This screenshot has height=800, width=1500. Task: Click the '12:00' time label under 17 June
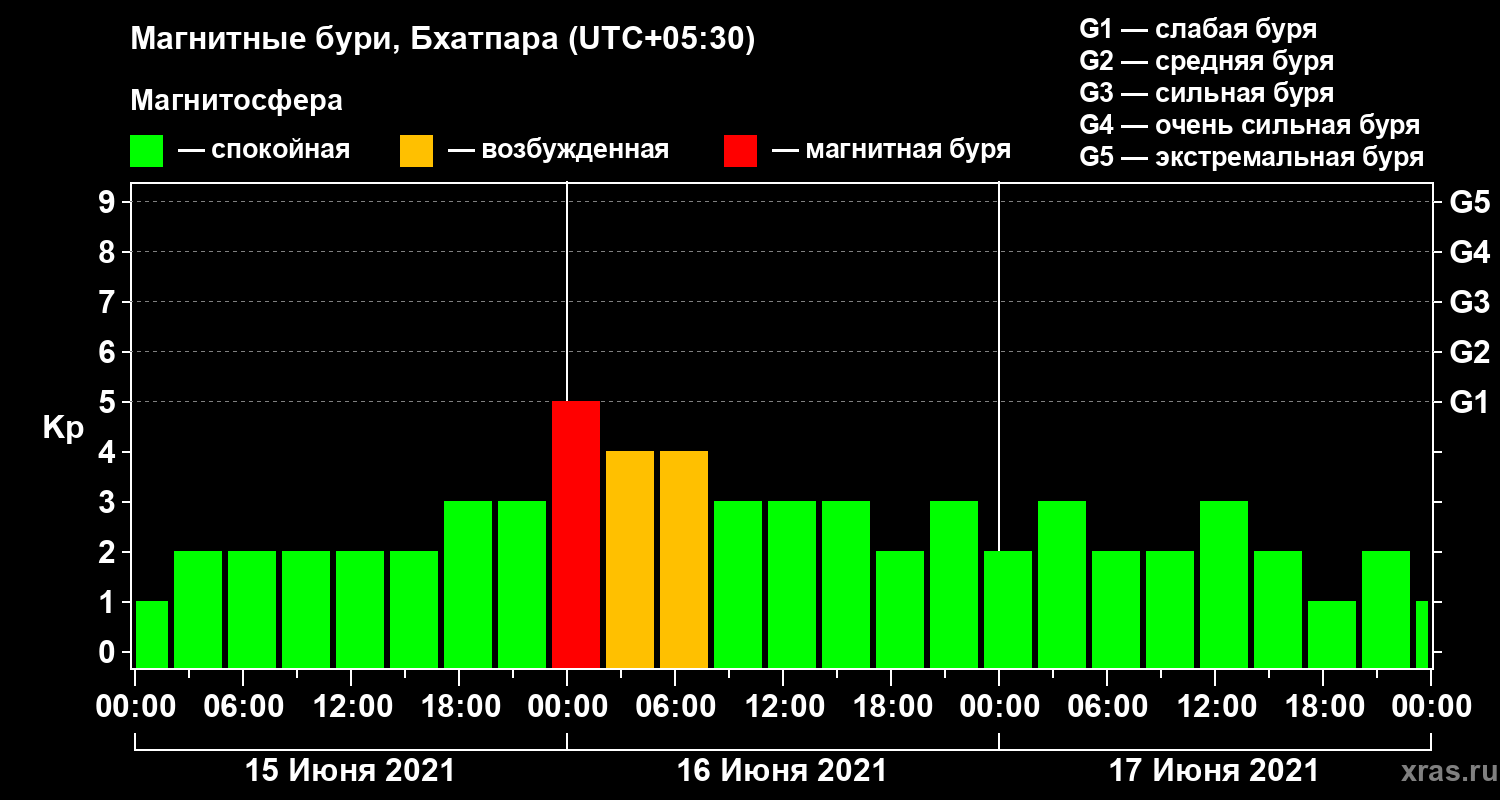tap(1215, 707)
